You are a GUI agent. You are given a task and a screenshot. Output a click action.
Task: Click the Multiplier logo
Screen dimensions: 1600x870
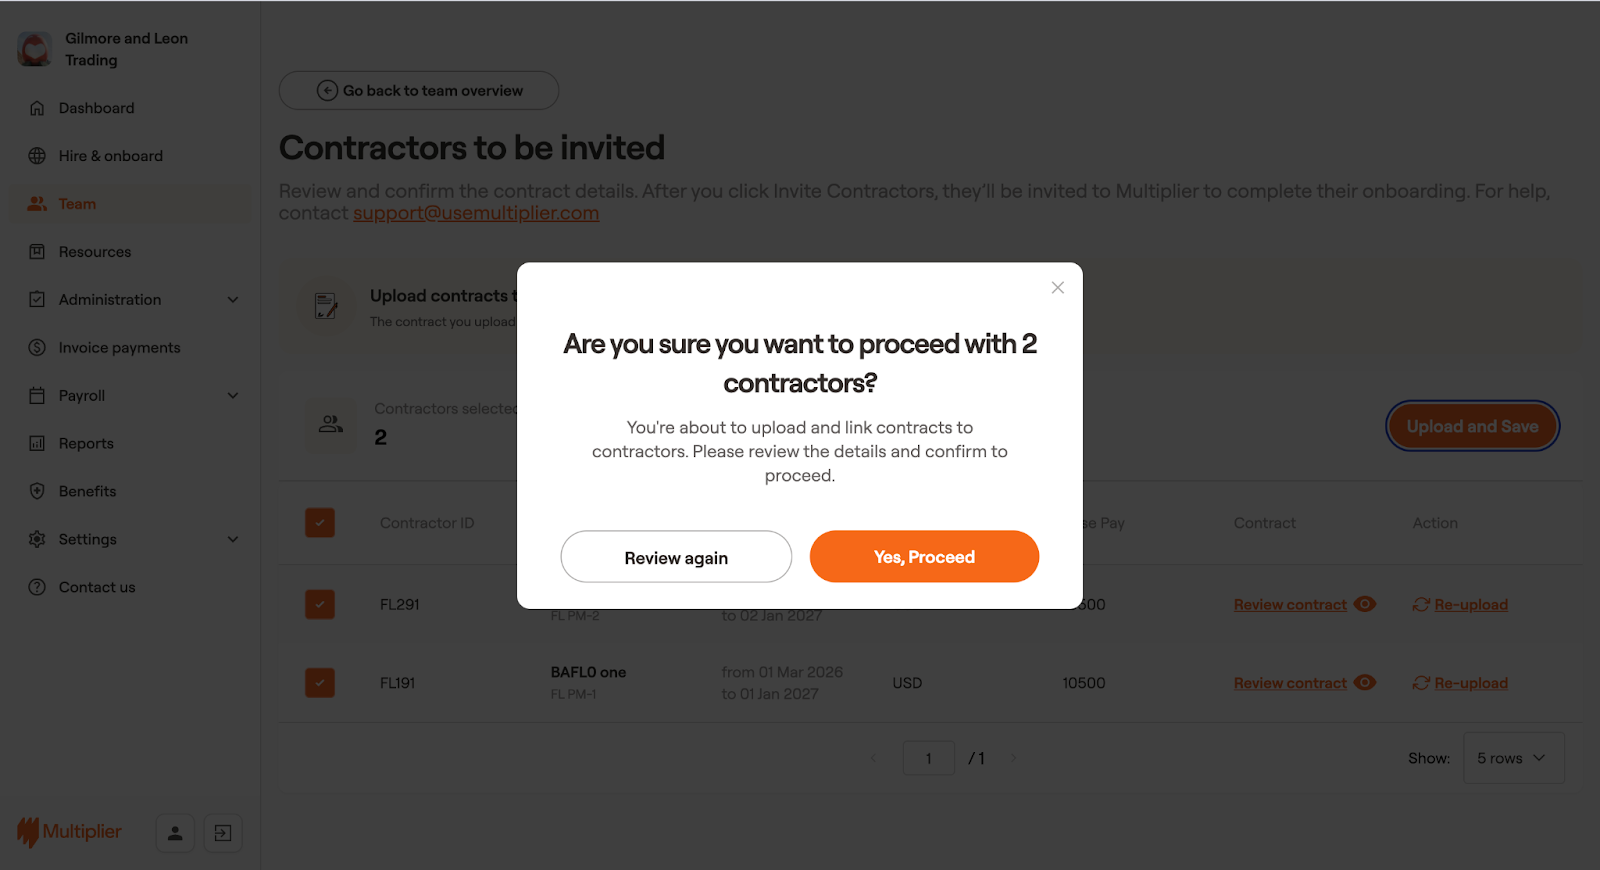[69, 832]
